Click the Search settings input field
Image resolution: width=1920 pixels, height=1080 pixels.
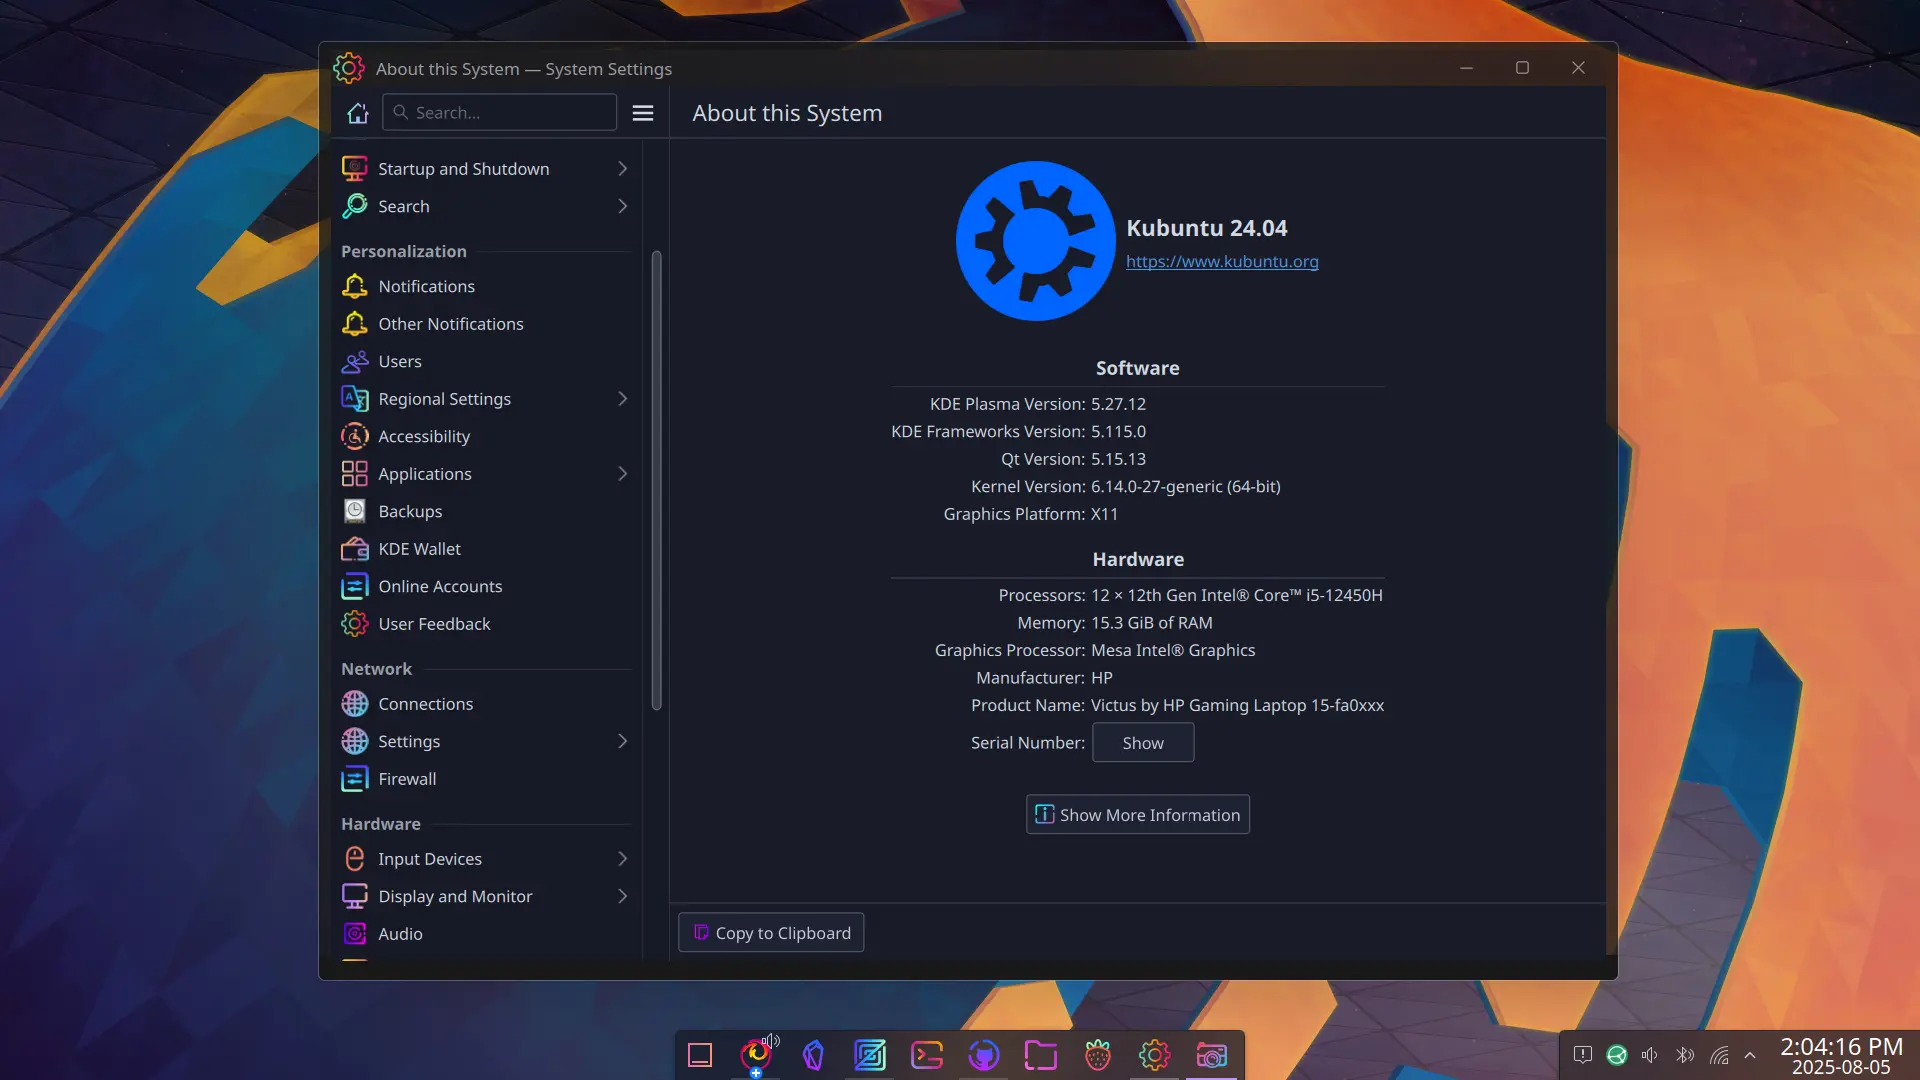point(499,112)
